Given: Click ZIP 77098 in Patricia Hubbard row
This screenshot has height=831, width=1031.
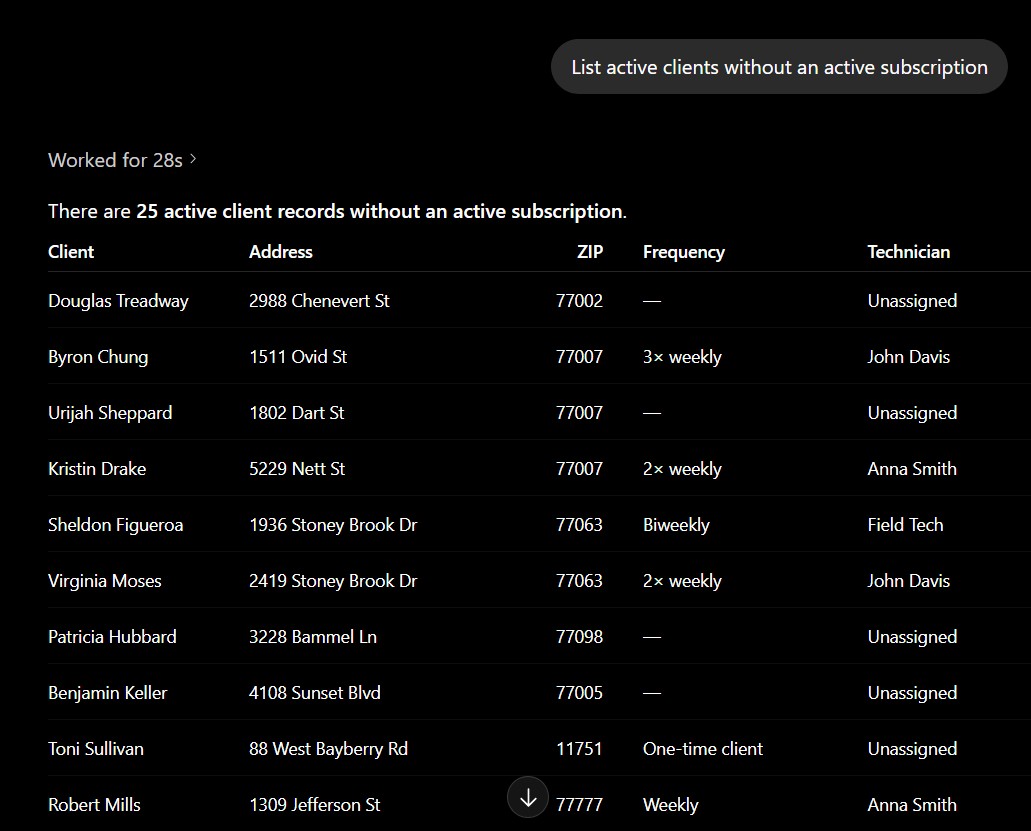Looking at the screenshot, I should [x=579, y=636].
